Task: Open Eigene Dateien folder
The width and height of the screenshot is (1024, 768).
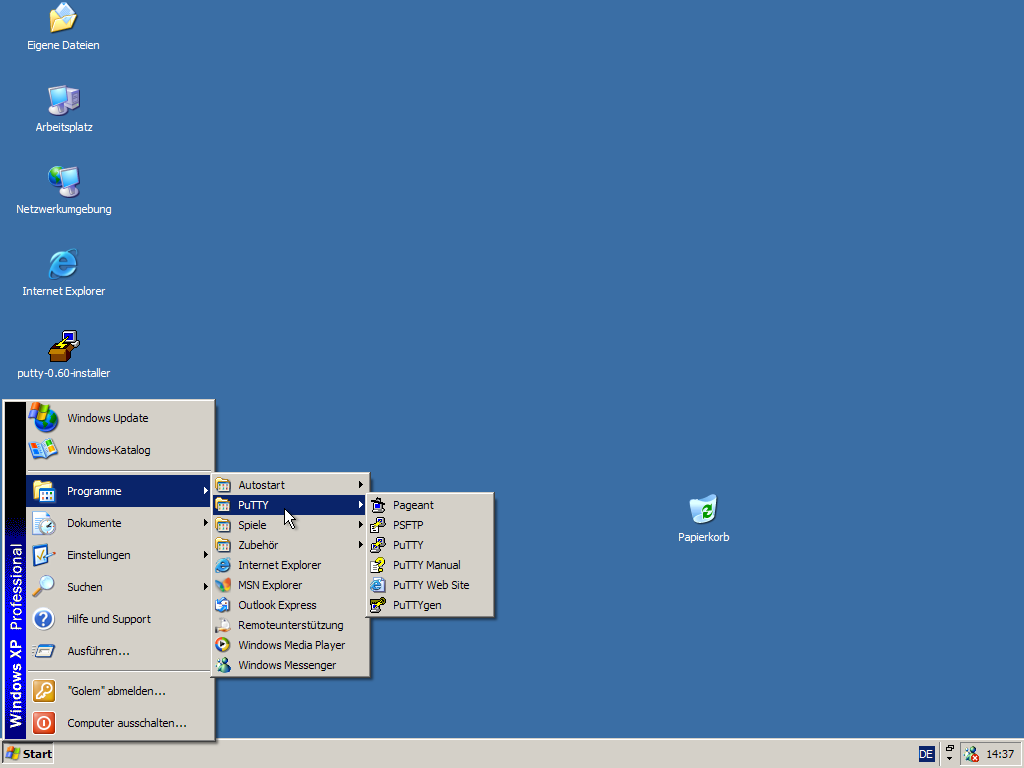Action: 62,22
